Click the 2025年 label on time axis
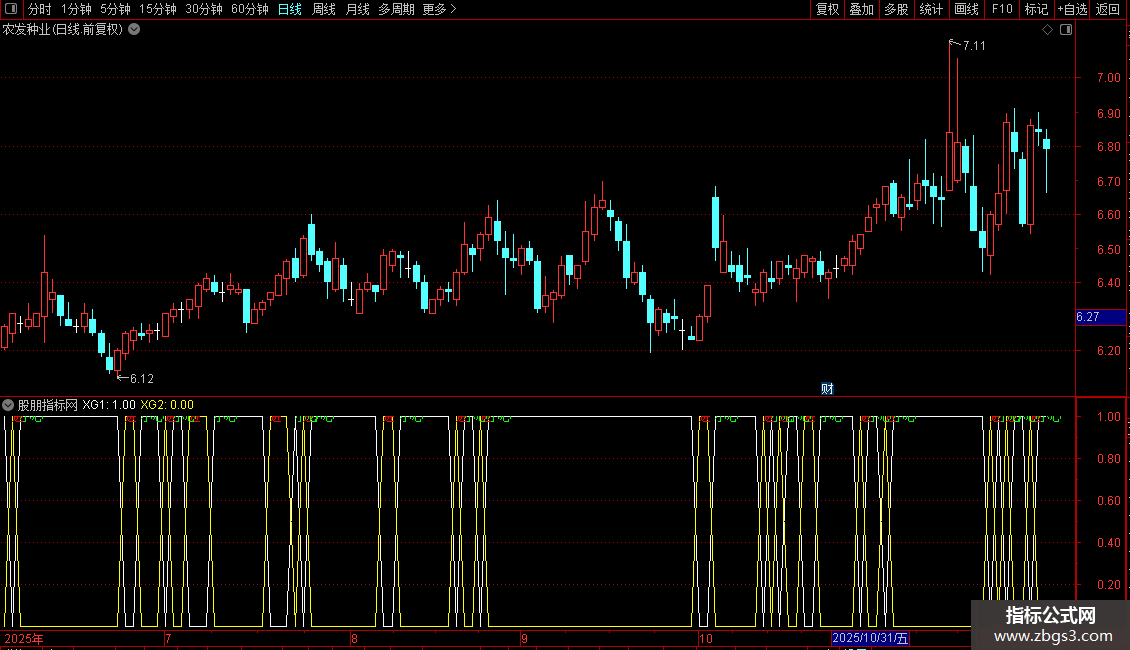The image size is (1130, 650). point(24,638)
